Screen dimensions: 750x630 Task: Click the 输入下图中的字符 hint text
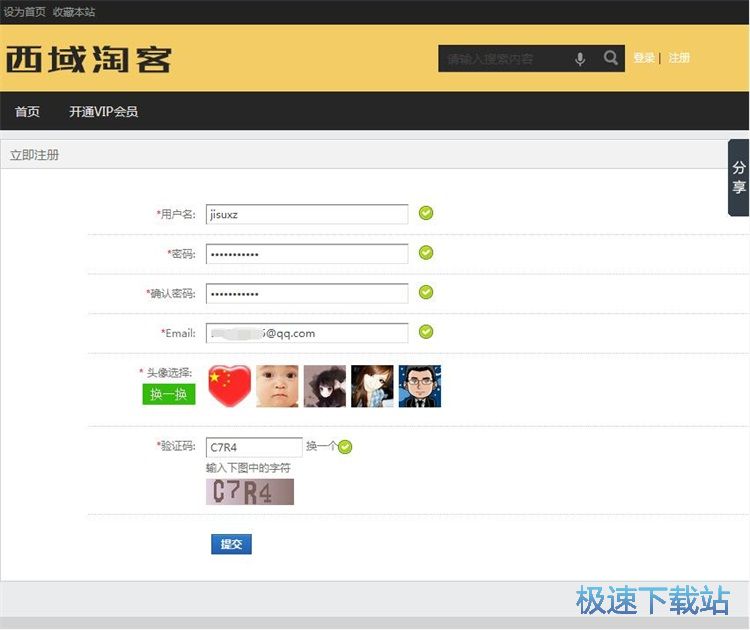[248, 468]
